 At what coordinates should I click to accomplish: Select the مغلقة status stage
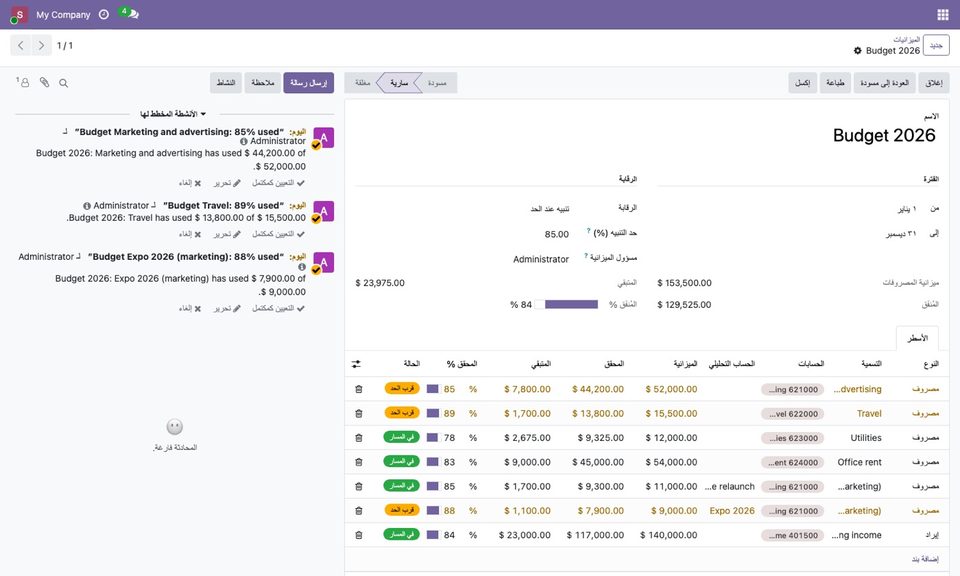click(362, 83)
